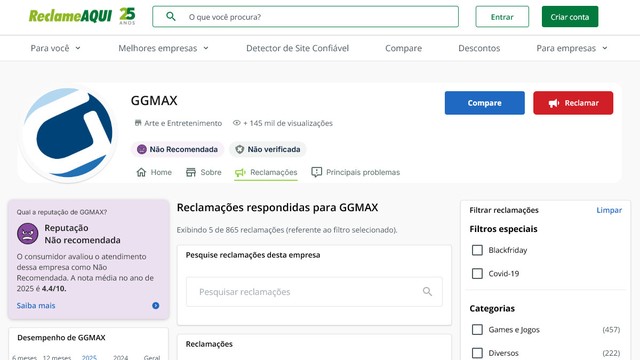Click the + 145 mil de visualizações text
This screenshot has width=640, height=360.
click(x=288, y=123)
